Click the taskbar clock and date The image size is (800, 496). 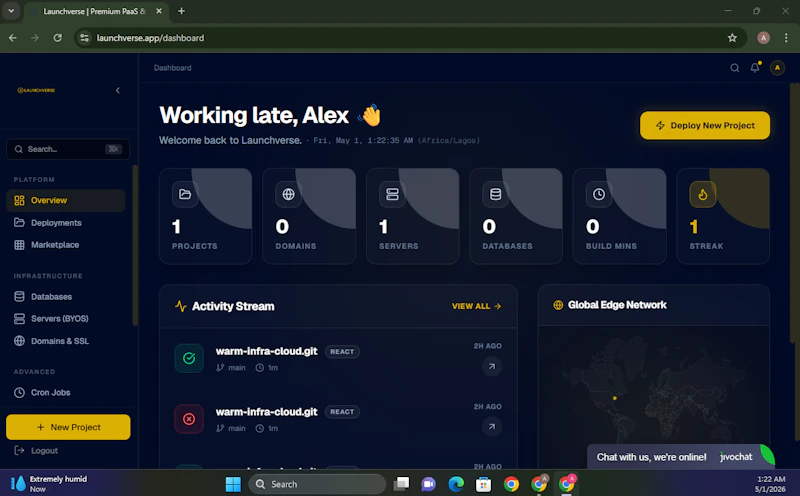pos(770,484)
